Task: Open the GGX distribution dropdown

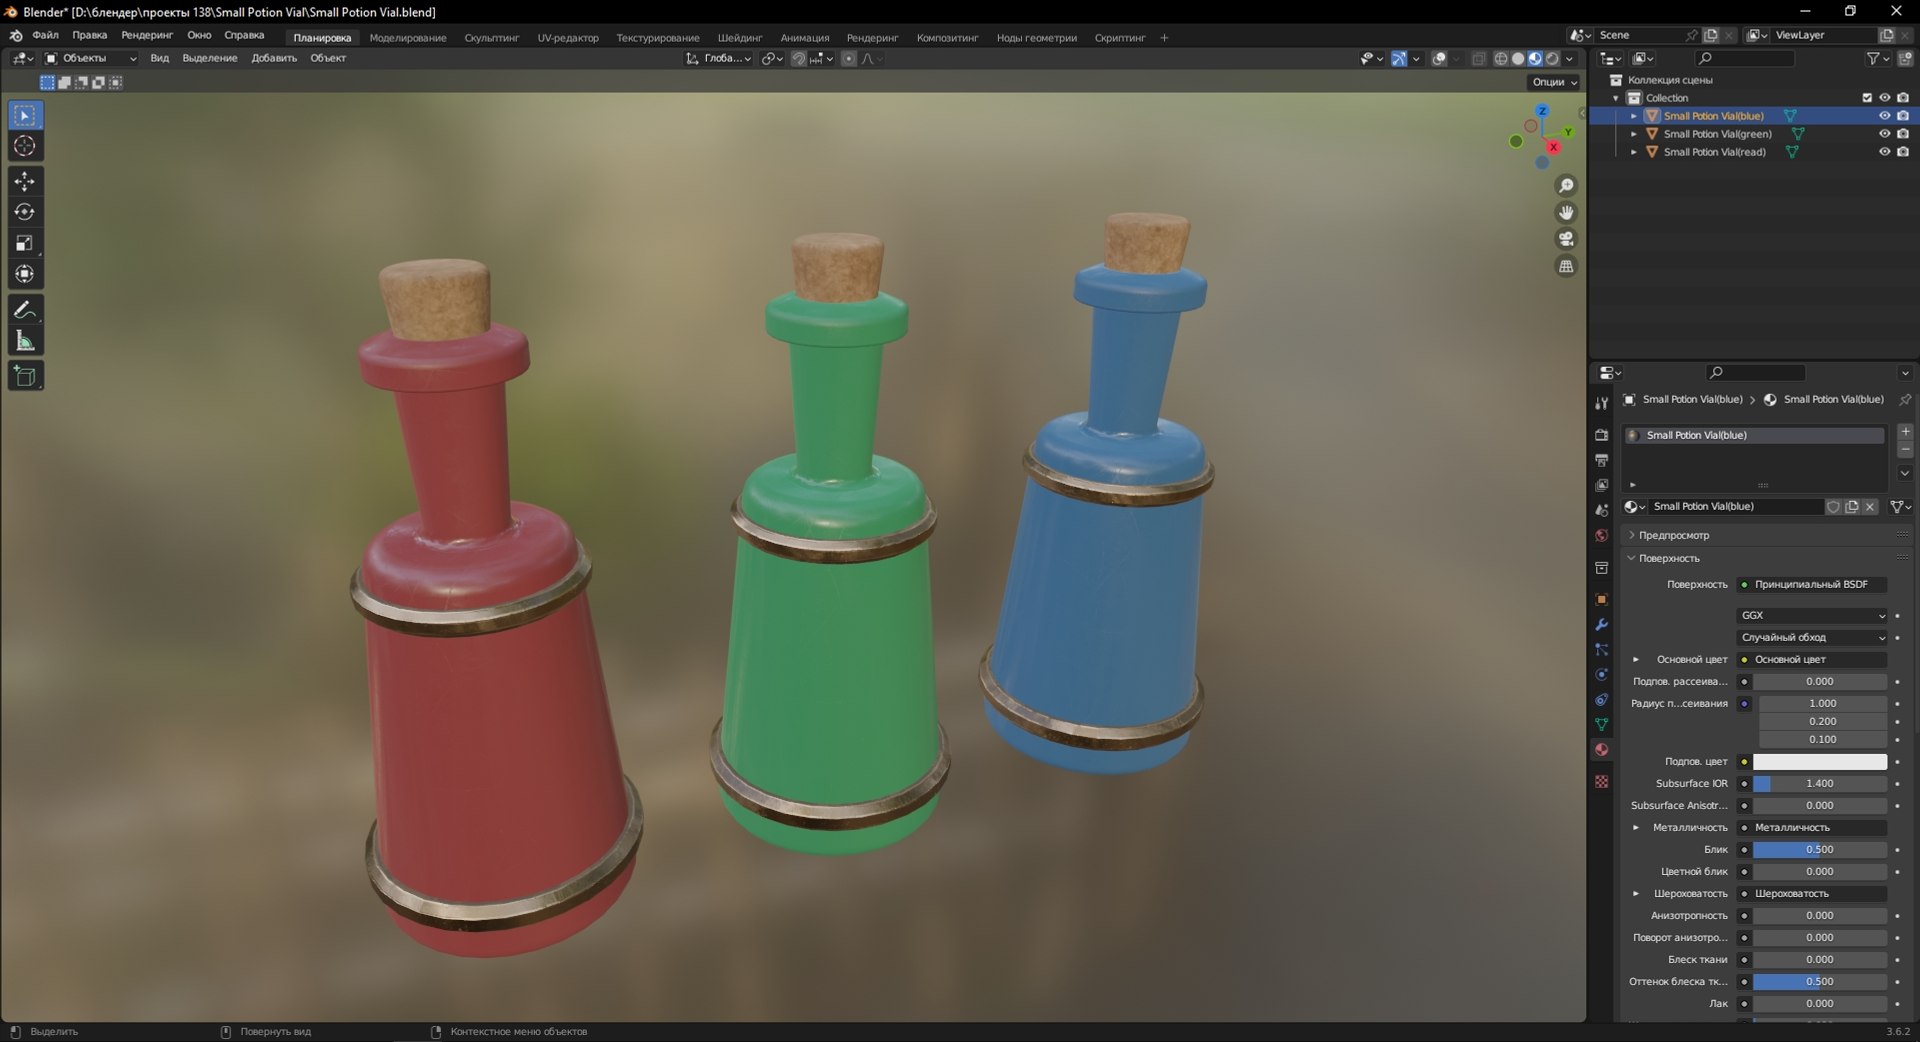Action: 1812,616
